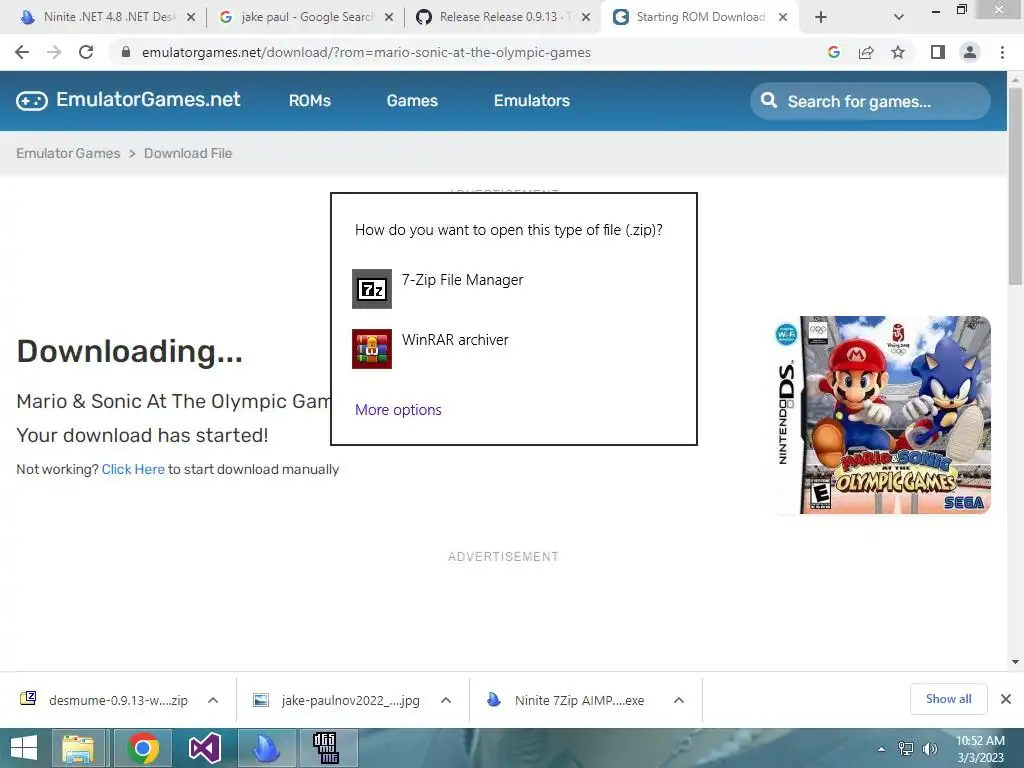
Task: Close the Release 0.9.13 GitHub tab
Action: (586, 17)
